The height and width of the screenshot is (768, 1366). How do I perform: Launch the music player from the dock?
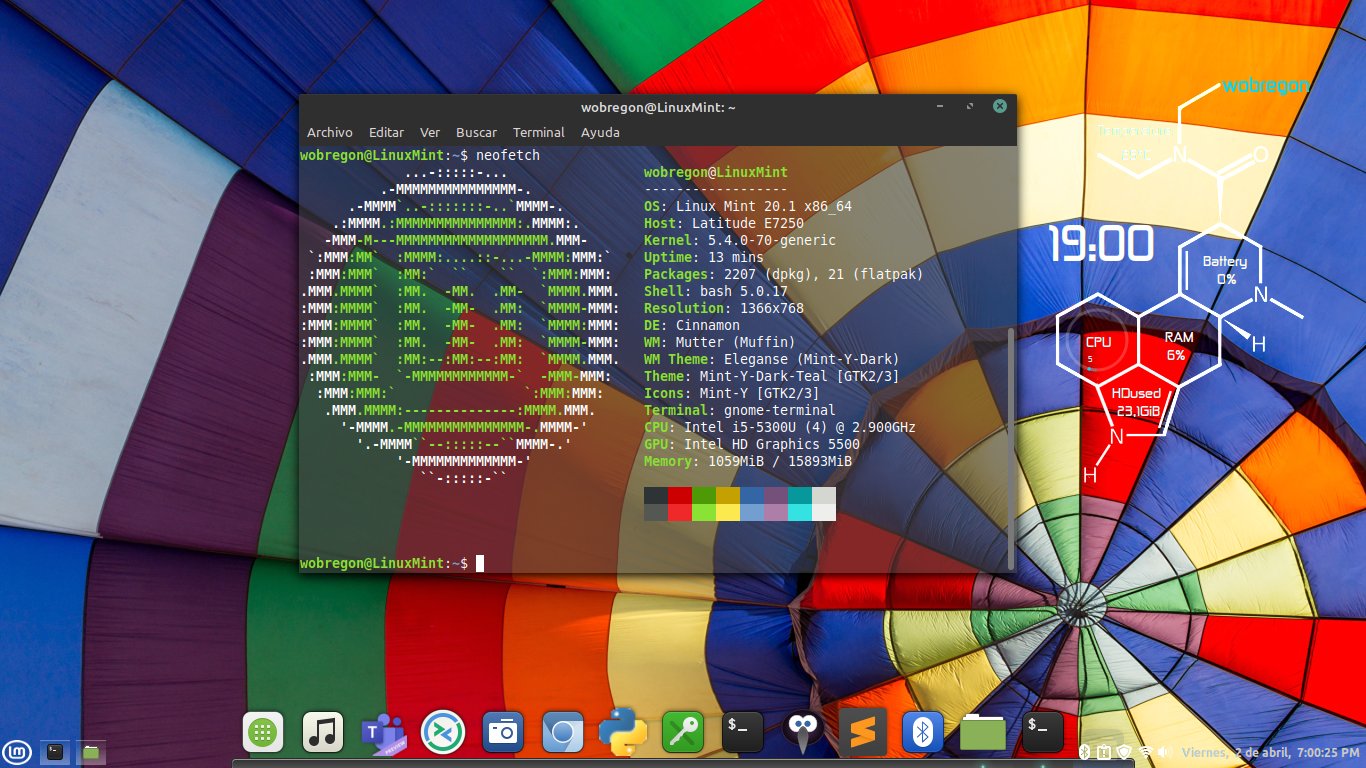click(x=322, y=733)
